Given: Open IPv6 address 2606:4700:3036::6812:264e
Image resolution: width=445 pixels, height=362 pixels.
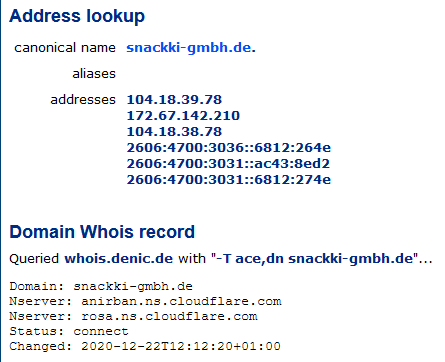Looking at the screenshot, I should [229, 148].
